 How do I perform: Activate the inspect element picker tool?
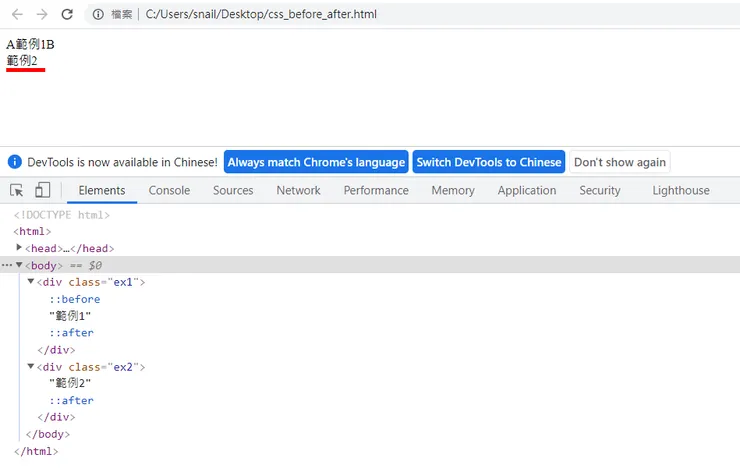pyautogui.click(x=17, y=190)
